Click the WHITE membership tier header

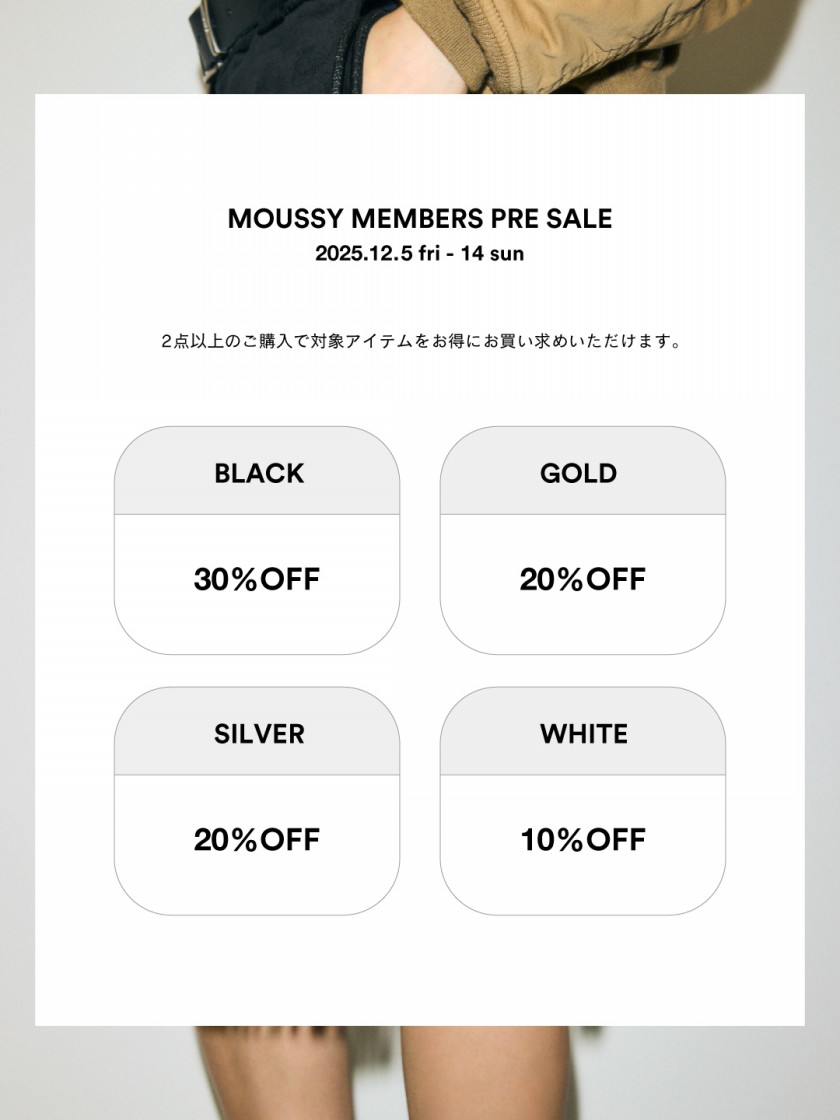pyautogui.click(x=583, y=733)
